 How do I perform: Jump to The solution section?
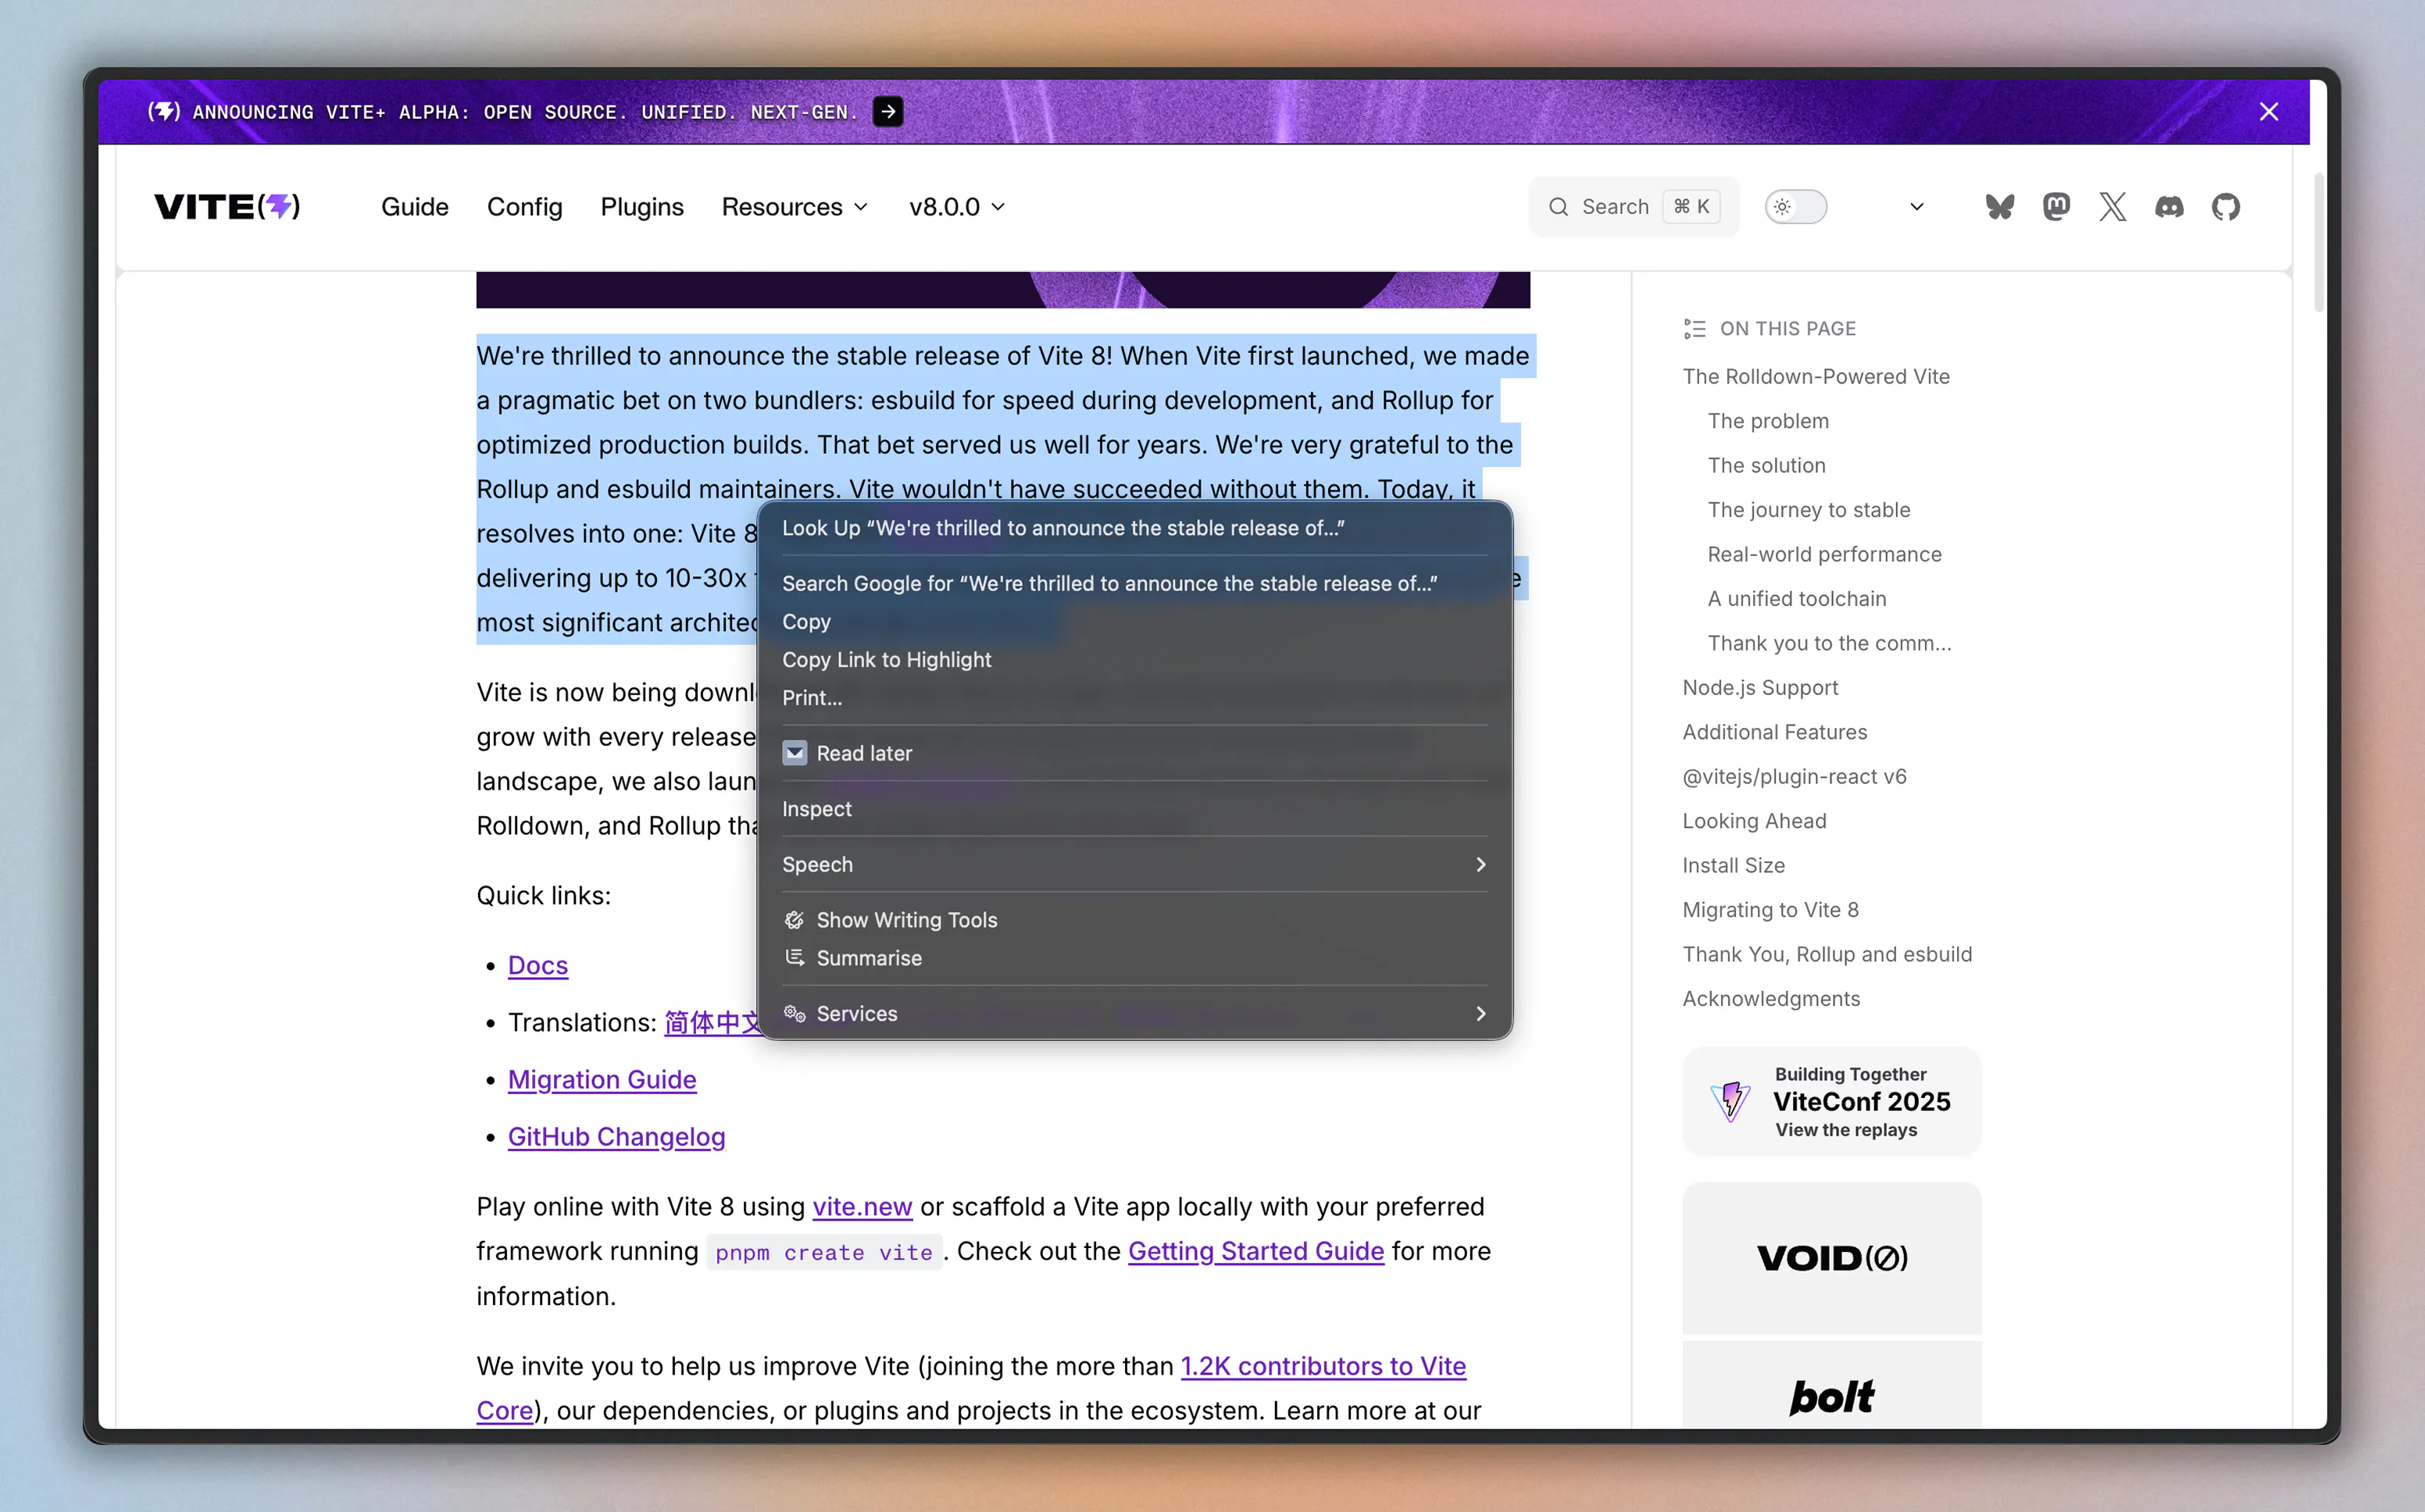1767,465
